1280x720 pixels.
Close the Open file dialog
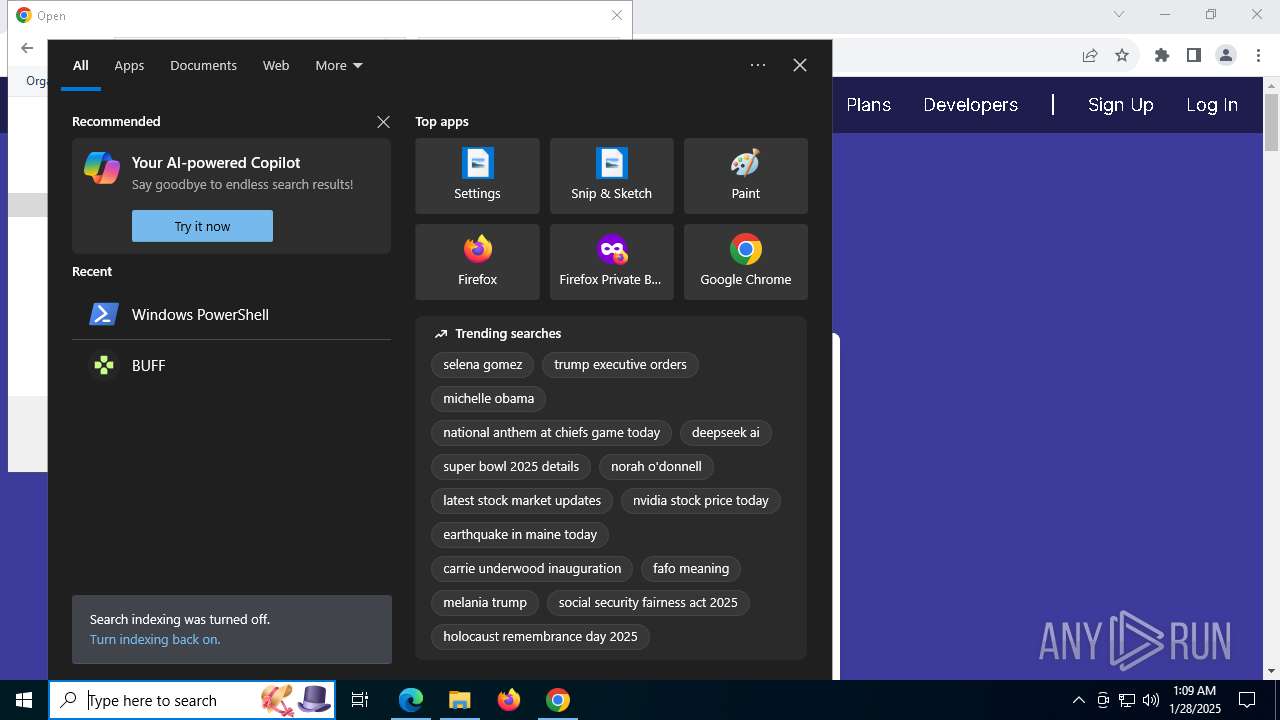(x=617, y=15)
